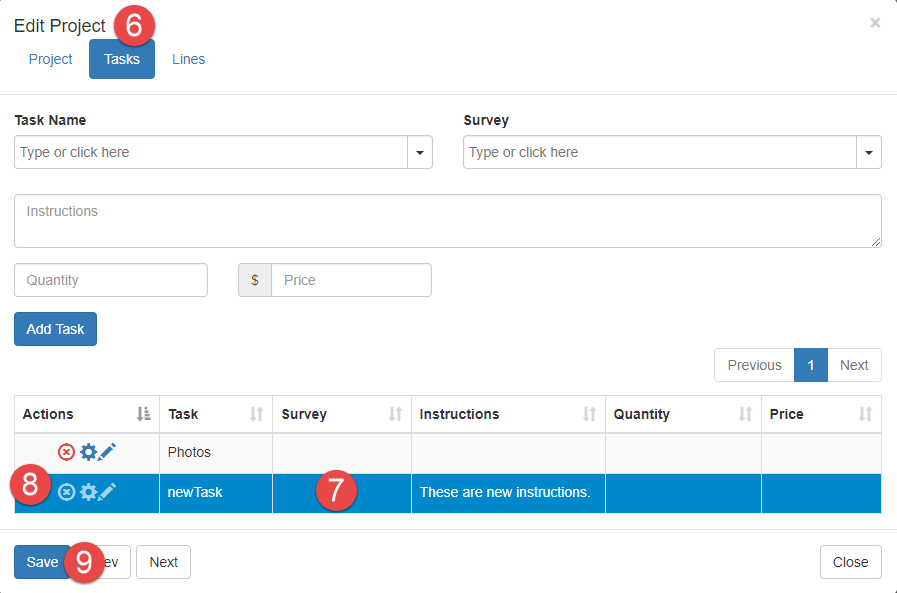This screenshot has width=897, height=593.
Task: Go to Next page in pagination
Action: pos(853,365)
